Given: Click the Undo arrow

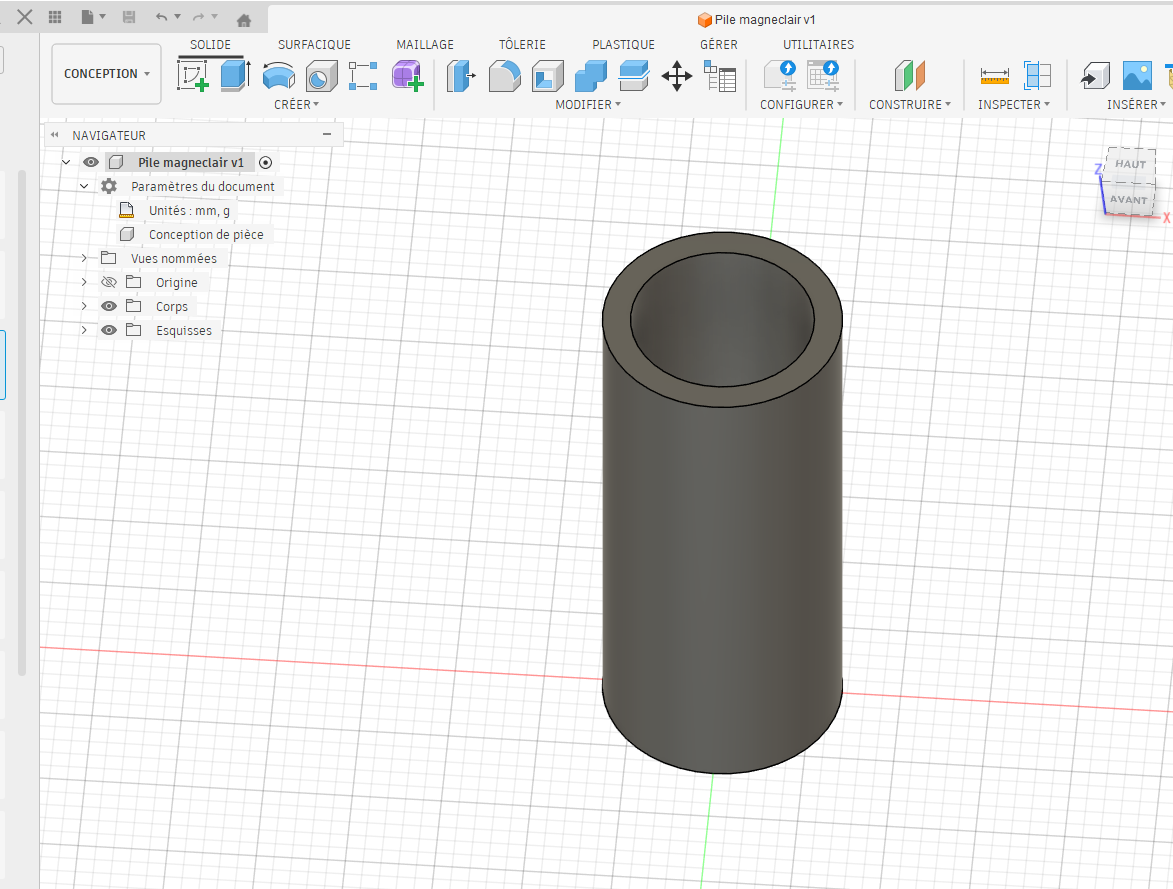Looking at the screenshot, I should [x=162, y=16].
